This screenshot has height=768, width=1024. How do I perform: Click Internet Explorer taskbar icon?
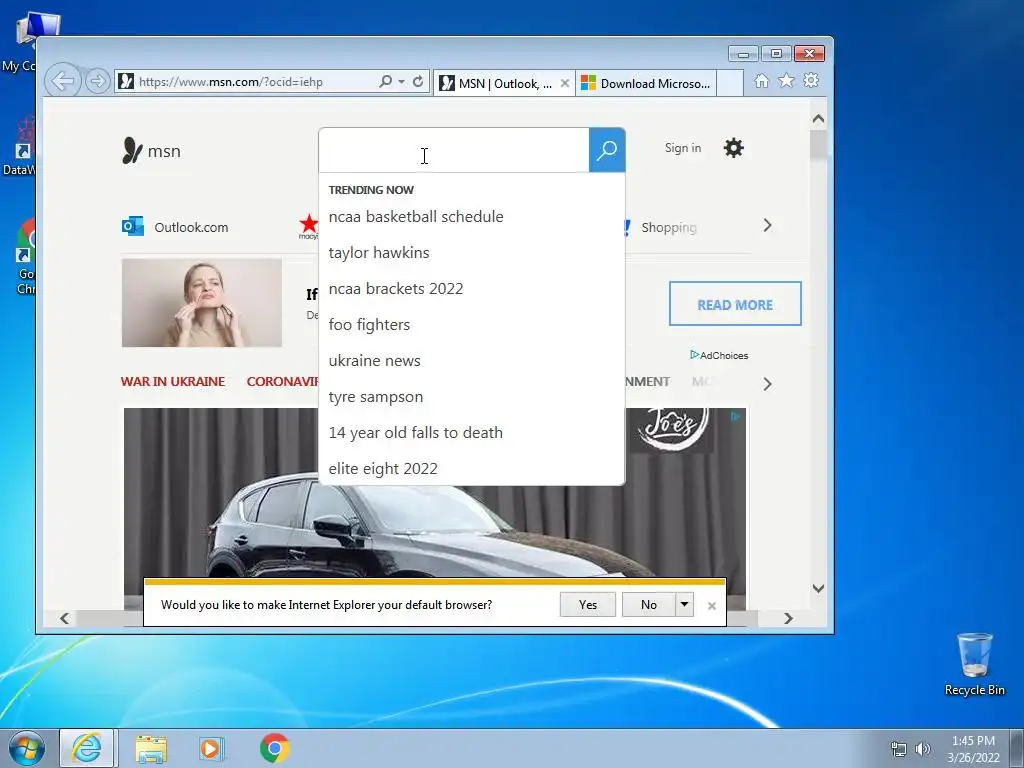[x=88, y=748]
